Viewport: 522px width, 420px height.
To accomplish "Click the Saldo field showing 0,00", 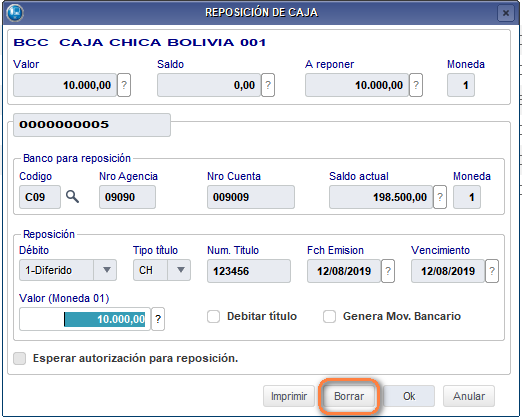I will [x=209, y=85].
